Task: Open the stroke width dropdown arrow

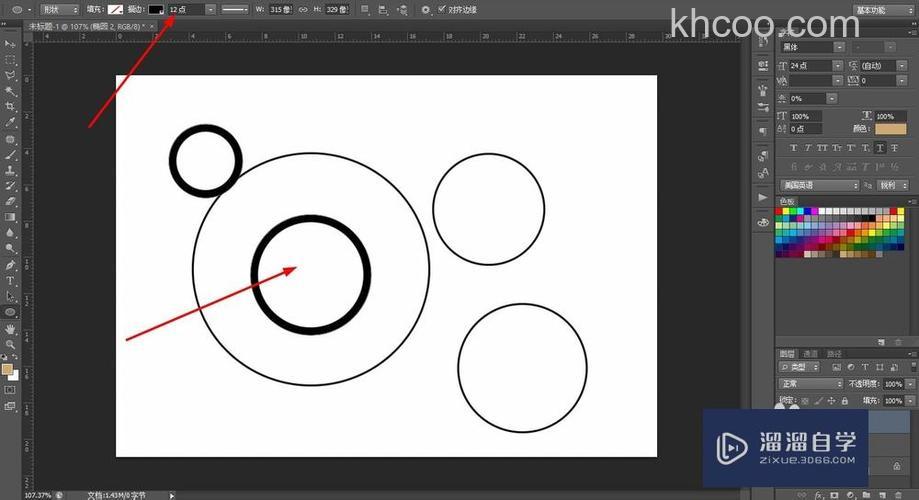Action: pos(210,9)
